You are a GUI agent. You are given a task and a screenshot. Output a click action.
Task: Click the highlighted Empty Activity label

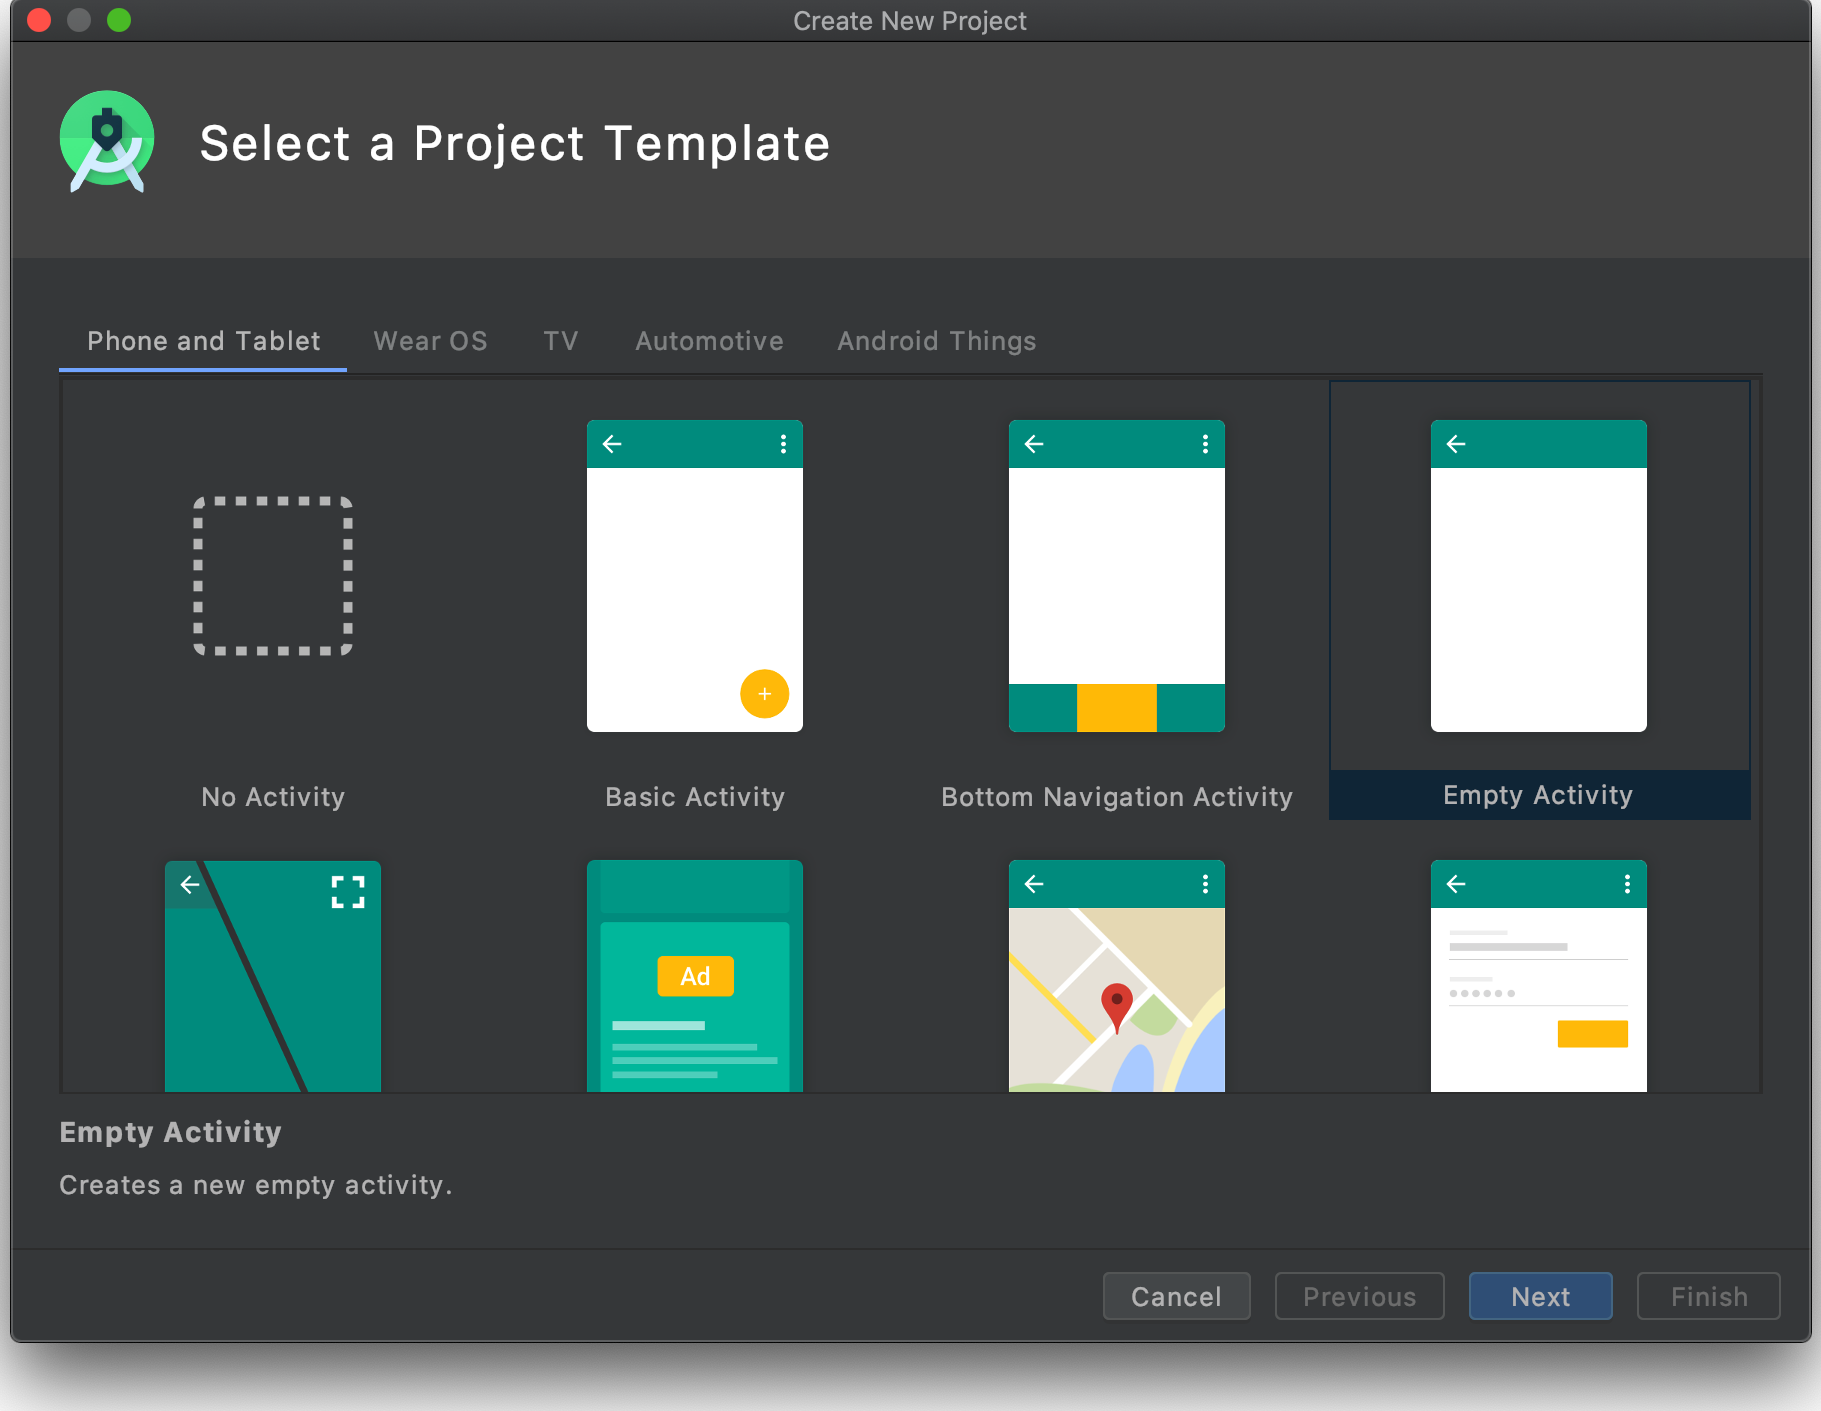click(1538, 795)
